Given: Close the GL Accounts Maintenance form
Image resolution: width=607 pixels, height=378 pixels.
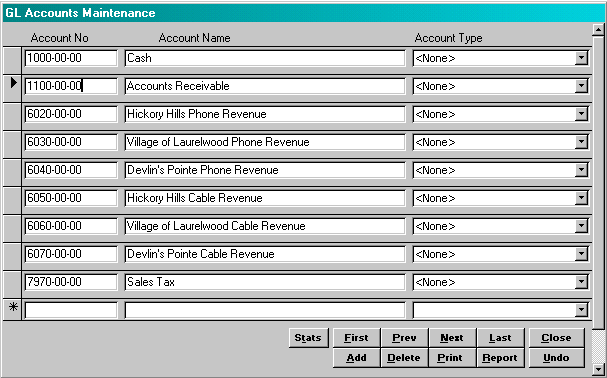Looking at the screenshot, I should [556, 338].
